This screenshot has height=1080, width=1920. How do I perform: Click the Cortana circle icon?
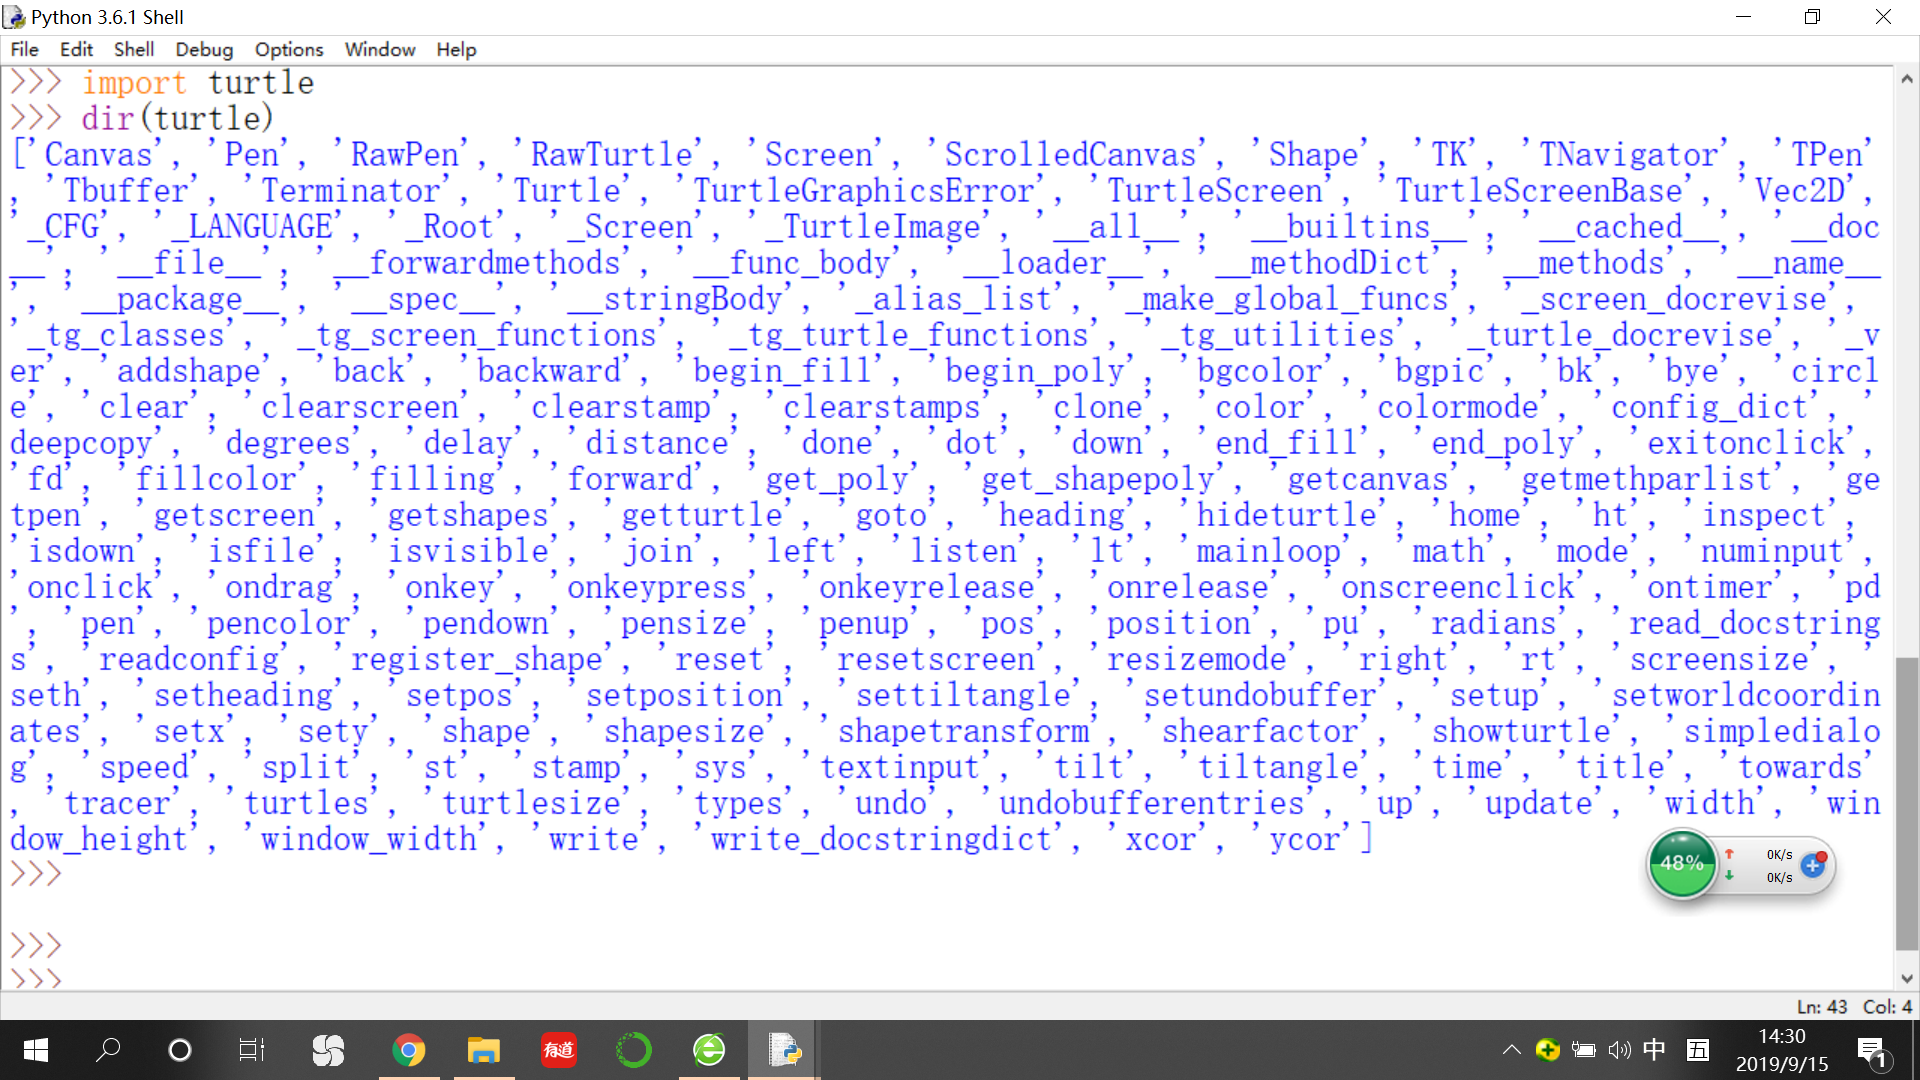(180, 1050)
